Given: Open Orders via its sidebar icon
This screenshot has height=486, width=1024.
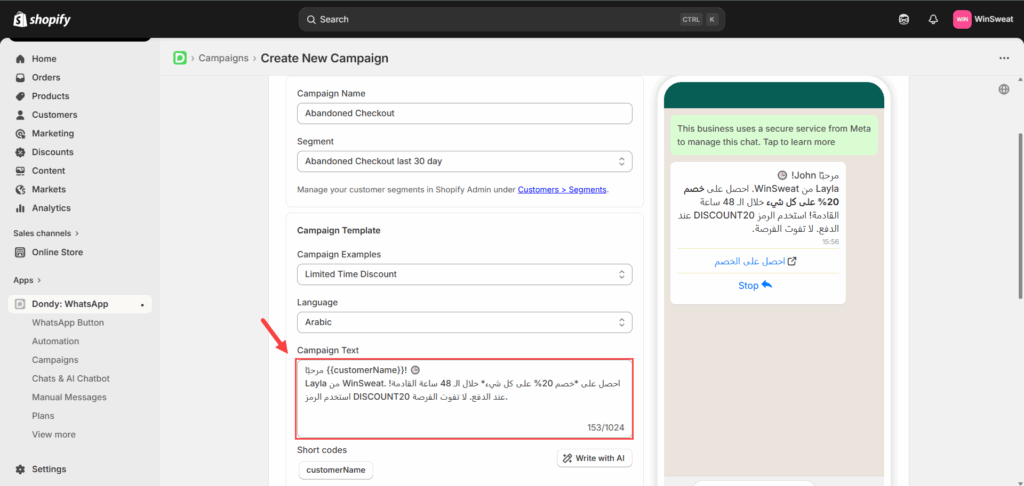Looking at the screenshot, I should (x=21, y=78).
